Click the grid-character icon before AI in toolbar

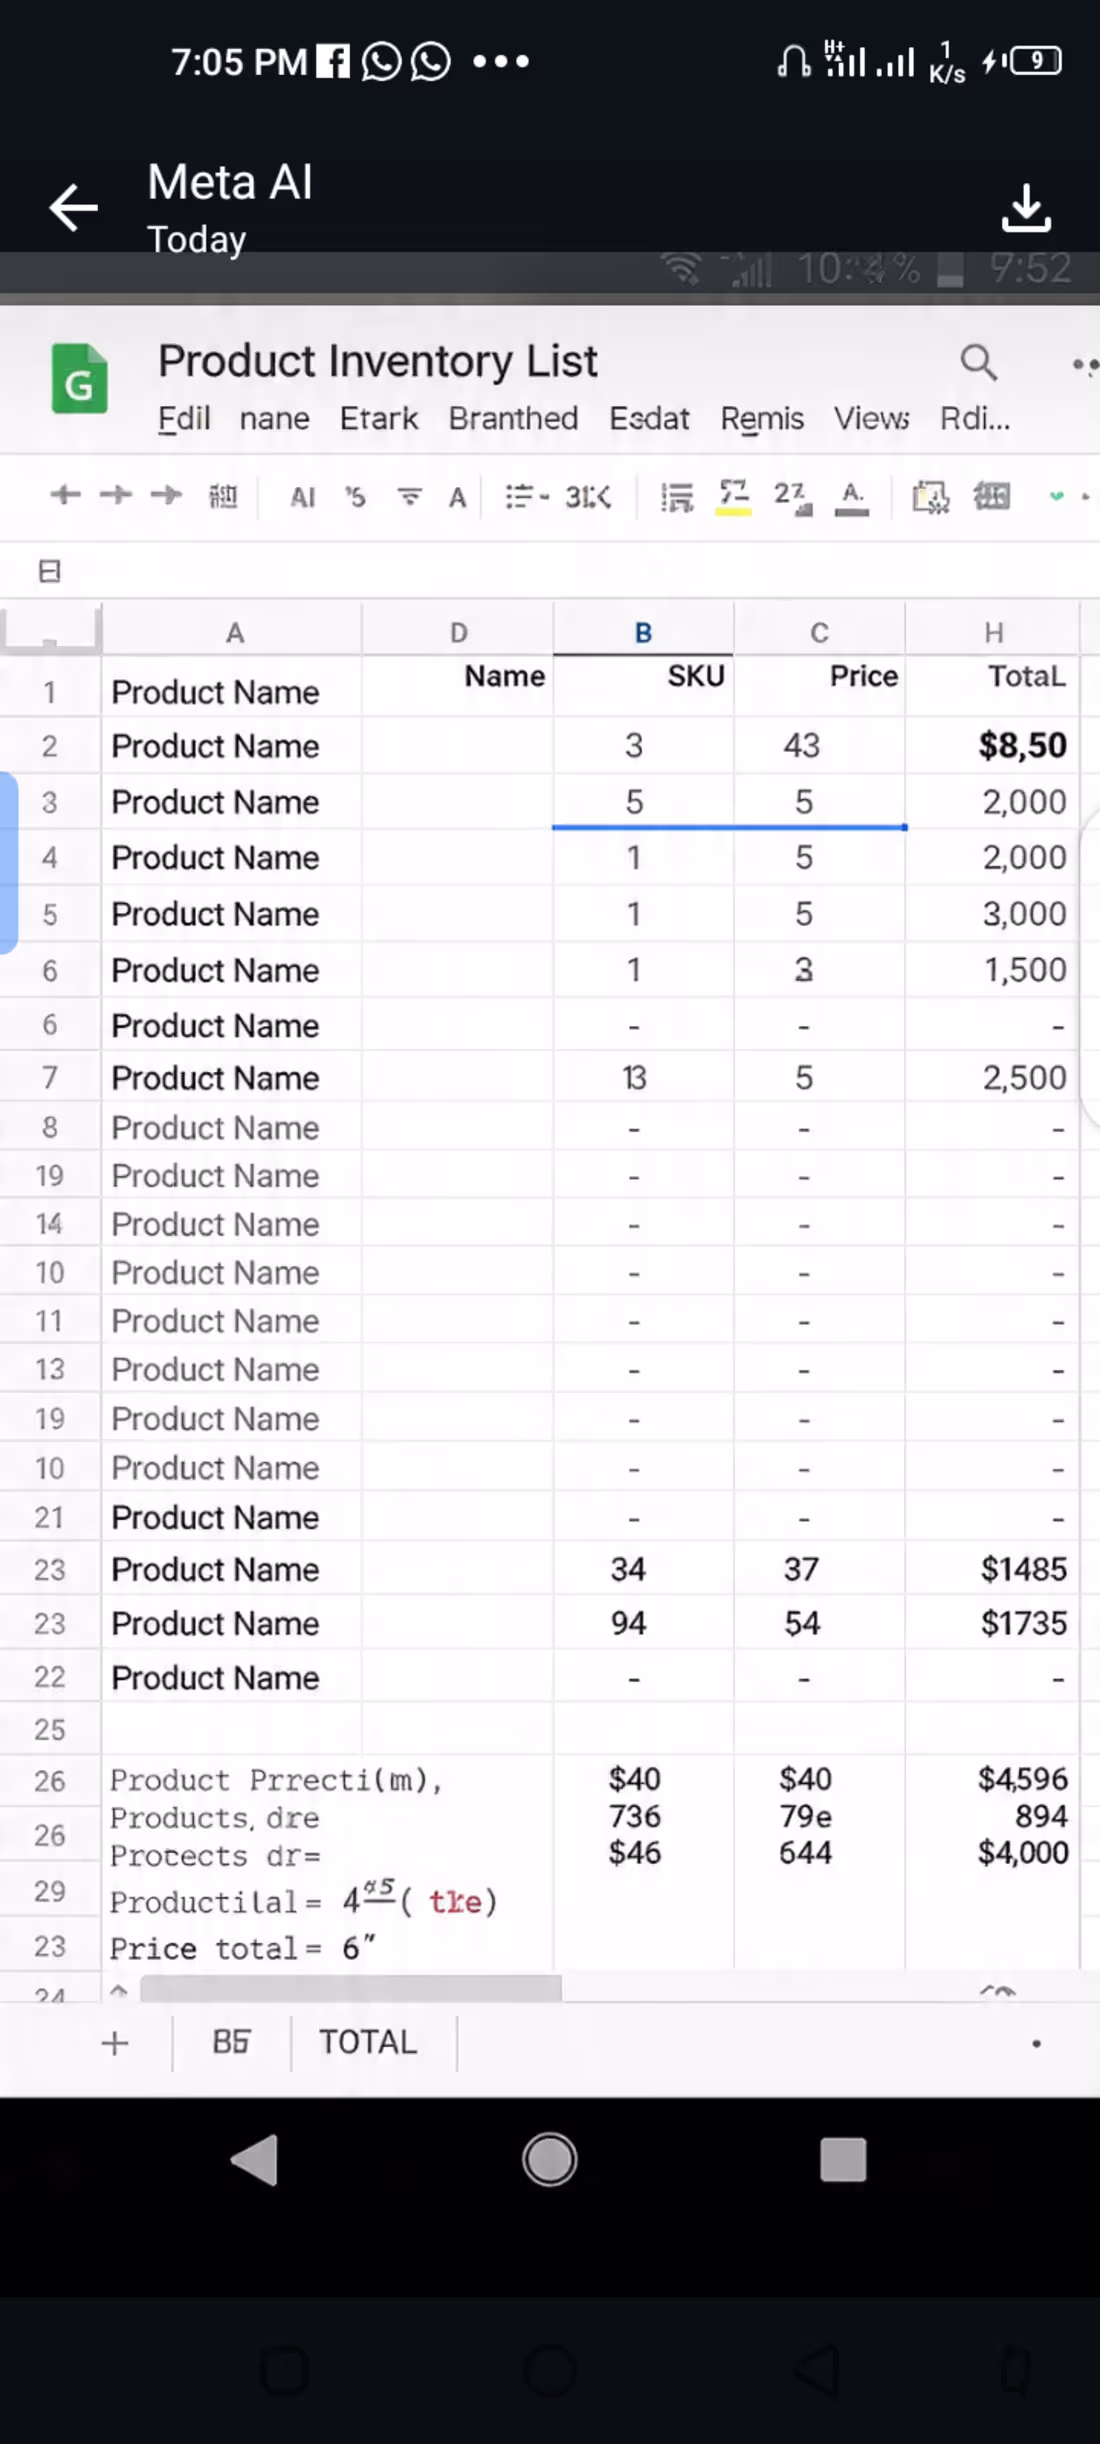222,495
